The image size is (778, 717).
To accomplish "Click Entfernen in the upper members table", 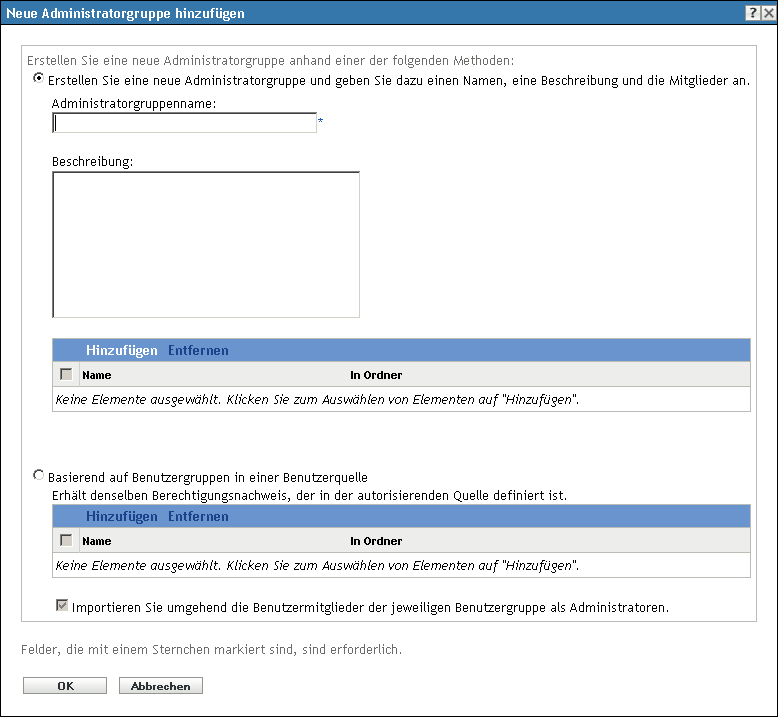I will pyautogui.click(x=198, y=350).
